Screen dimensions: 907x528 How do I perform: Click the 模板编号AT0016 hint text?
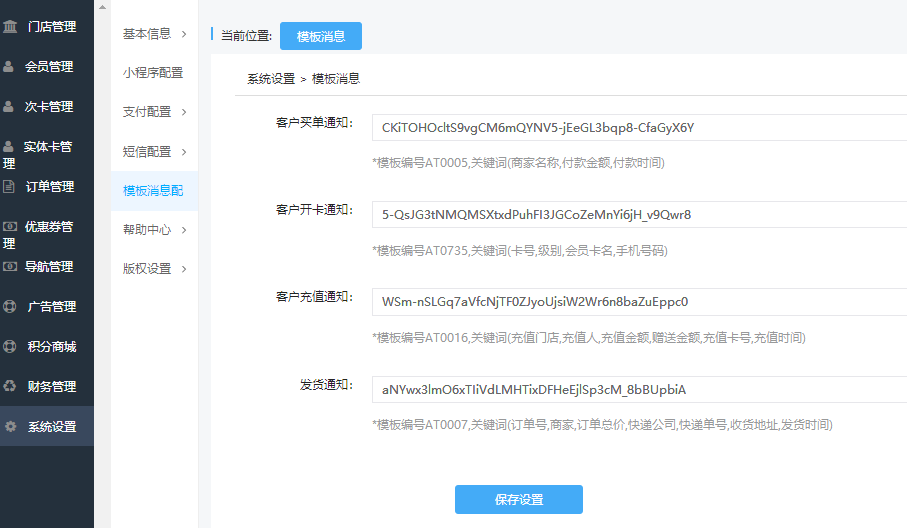589,338
